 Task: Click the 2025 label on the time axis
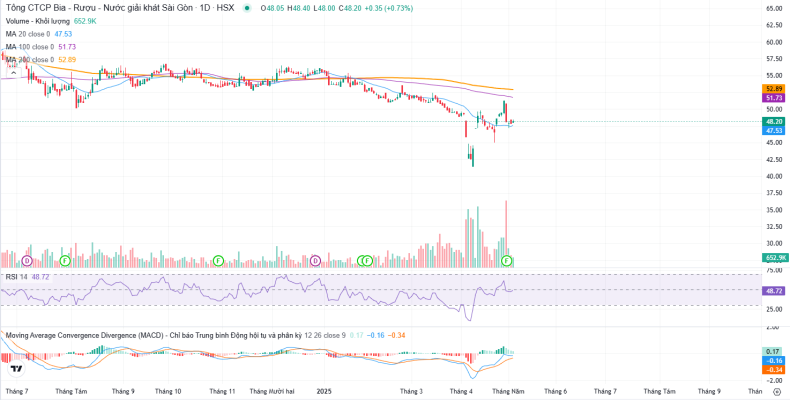click(324, 391)
